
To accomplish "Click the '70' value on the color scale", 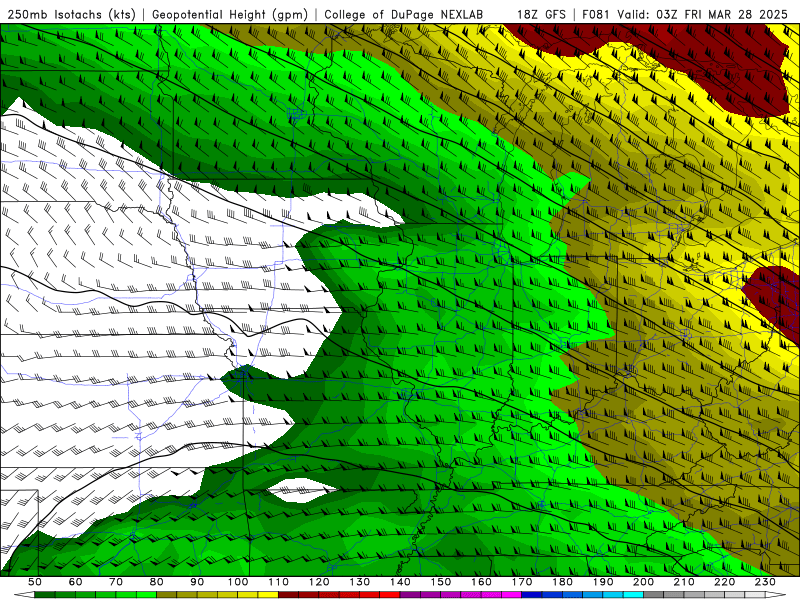I will coord(116,582).
